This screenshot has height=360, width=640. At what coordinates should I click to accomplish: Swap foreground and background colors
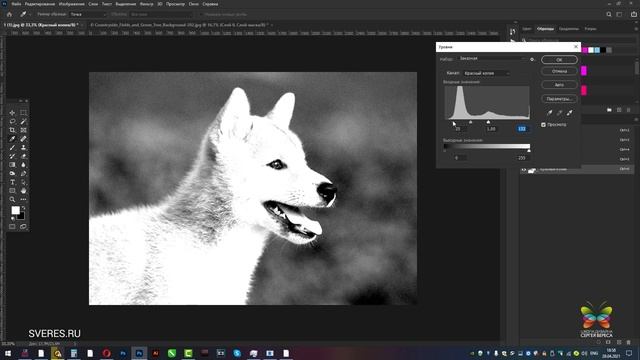[x=23, y=208]
